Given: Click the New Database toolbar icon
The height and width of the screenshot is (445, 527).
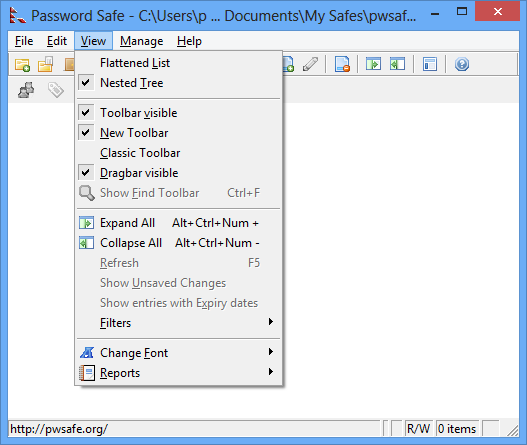Looking at the screenshot, I should coord(23,65).
